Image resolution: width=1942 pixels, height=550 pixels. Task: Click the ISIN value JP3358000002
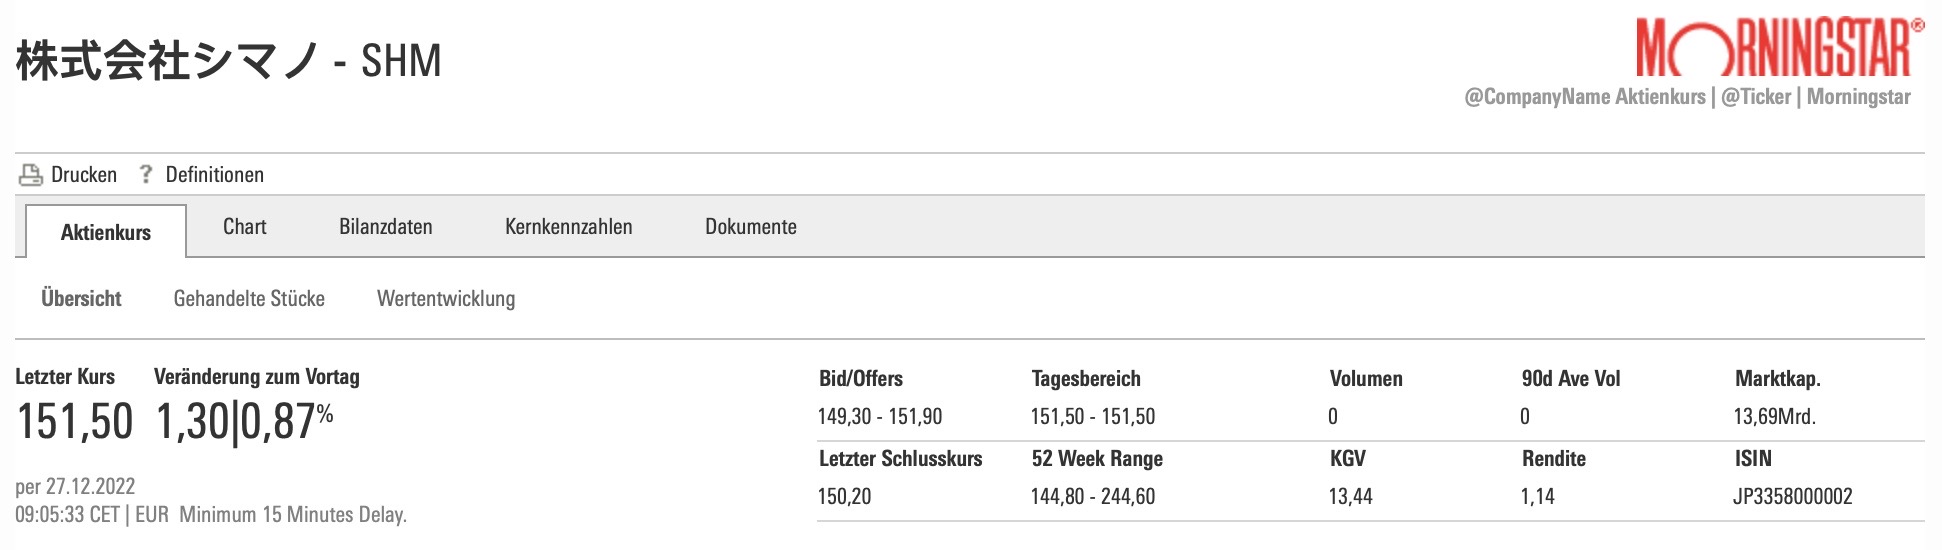point(1792,497)
